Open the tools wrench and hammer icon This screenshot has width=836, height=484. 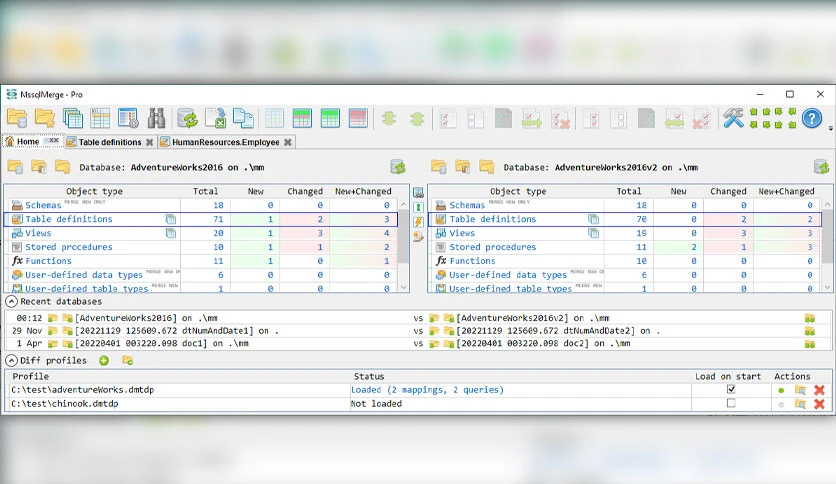733,118
